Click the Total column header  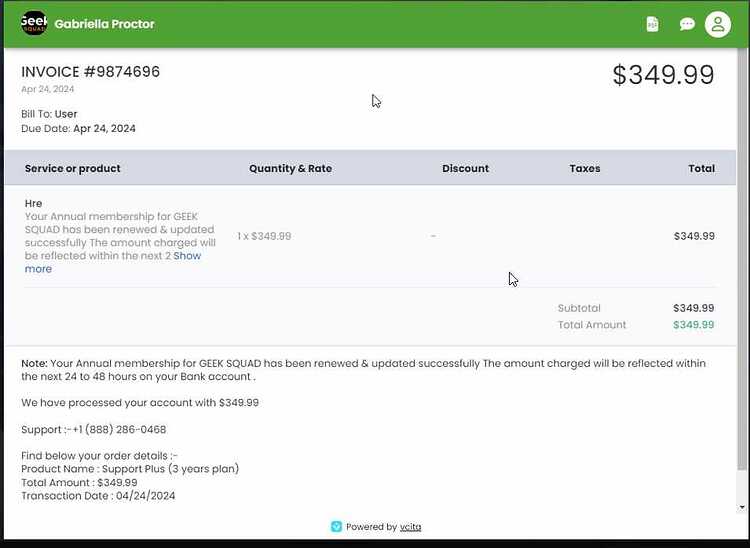click(701, 168)
